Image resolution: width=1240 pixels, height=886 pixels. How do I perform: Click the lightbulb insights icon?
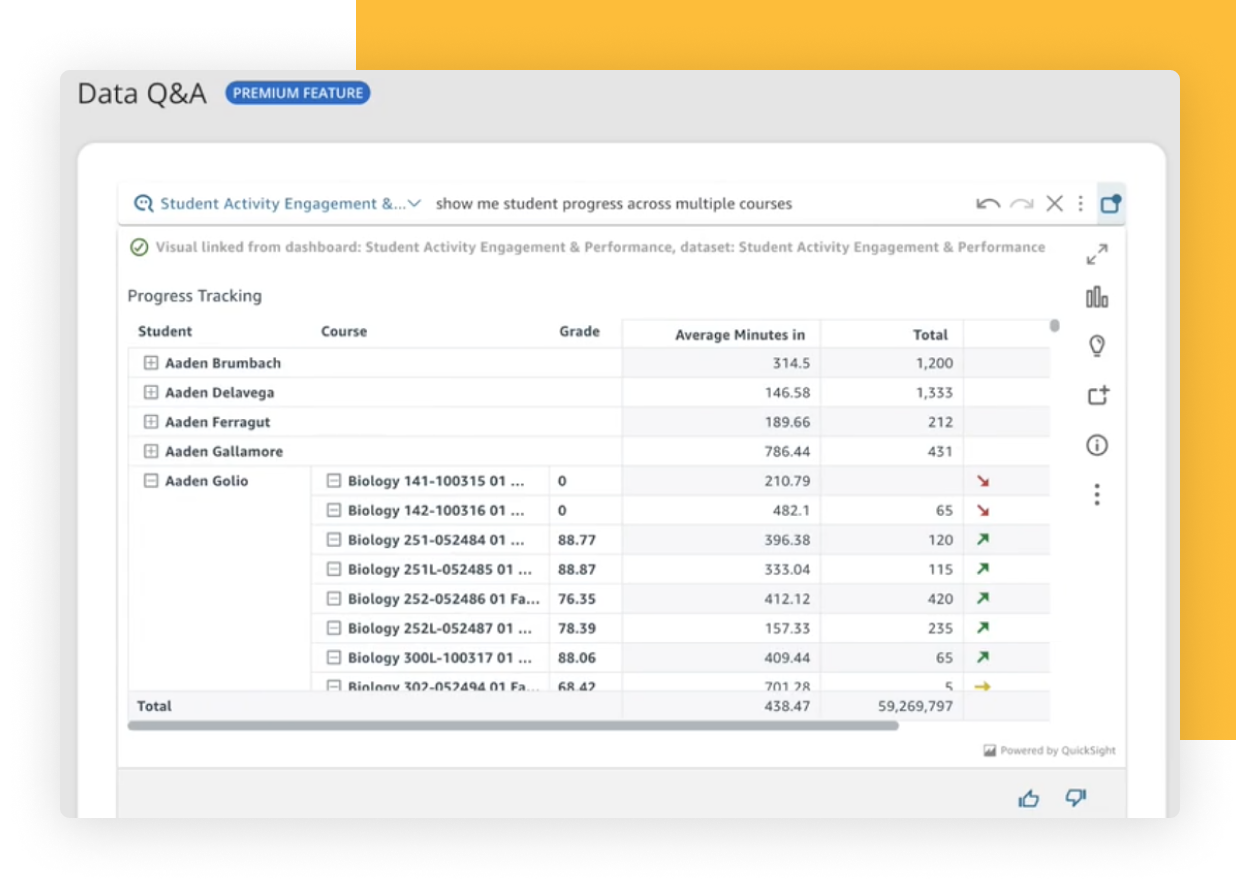pos(1097,346)
